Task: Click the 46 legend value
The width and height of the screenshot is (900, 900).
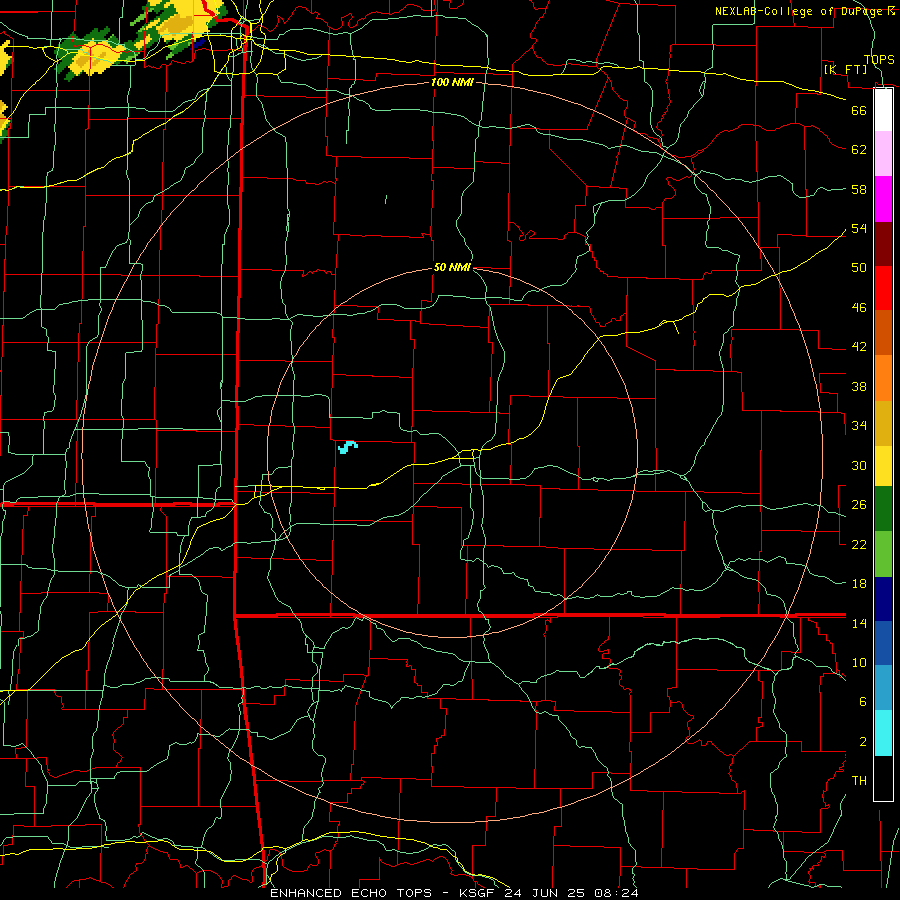Action: click(x=859, y=308)
